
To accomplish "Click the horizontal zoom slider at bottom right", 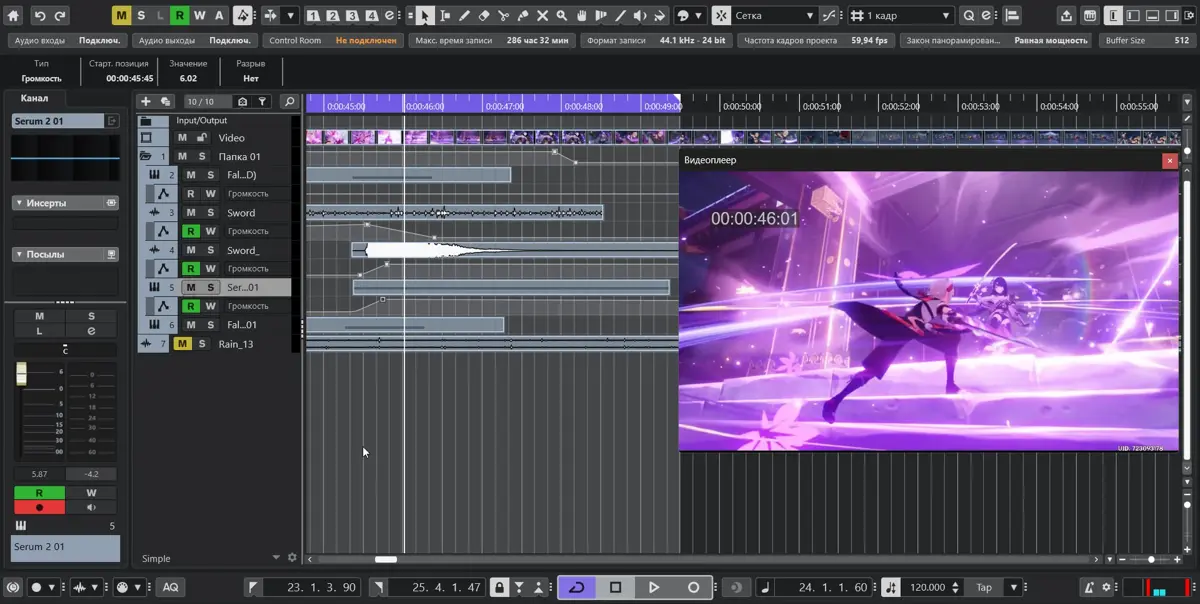I will [1151, 560].
